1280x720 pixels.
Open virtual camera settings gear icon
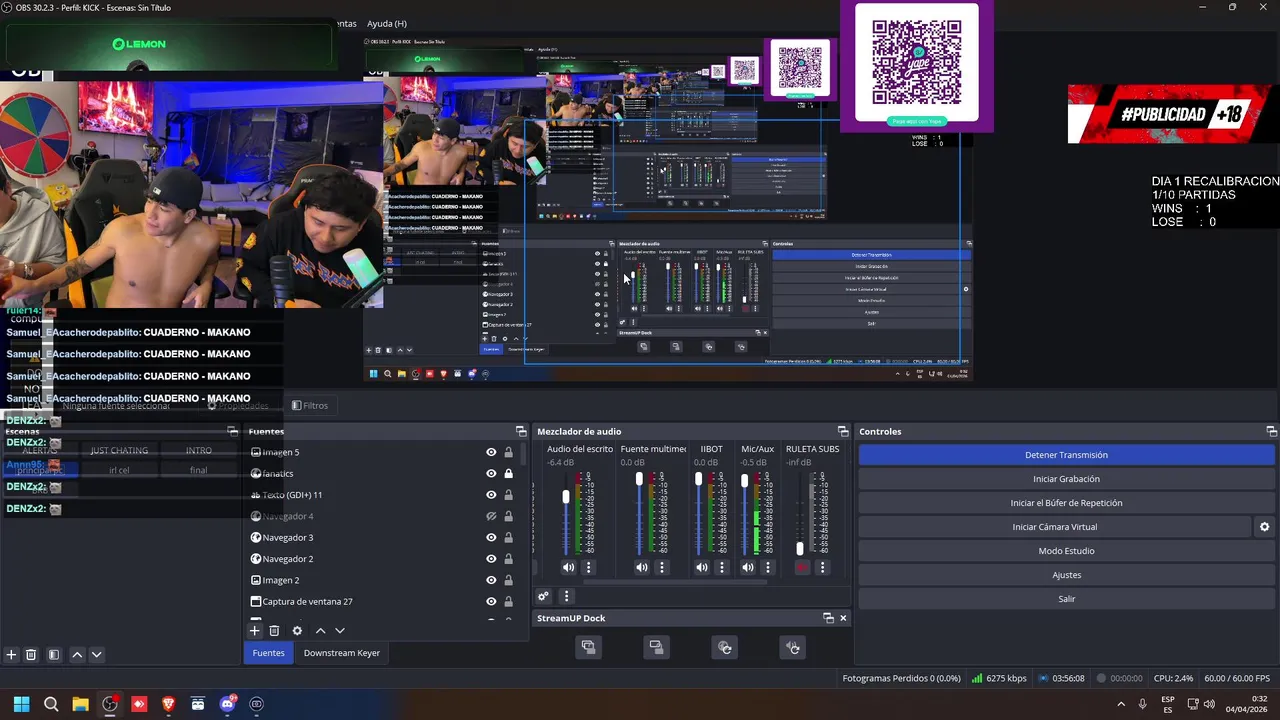tap(1264, 527)
